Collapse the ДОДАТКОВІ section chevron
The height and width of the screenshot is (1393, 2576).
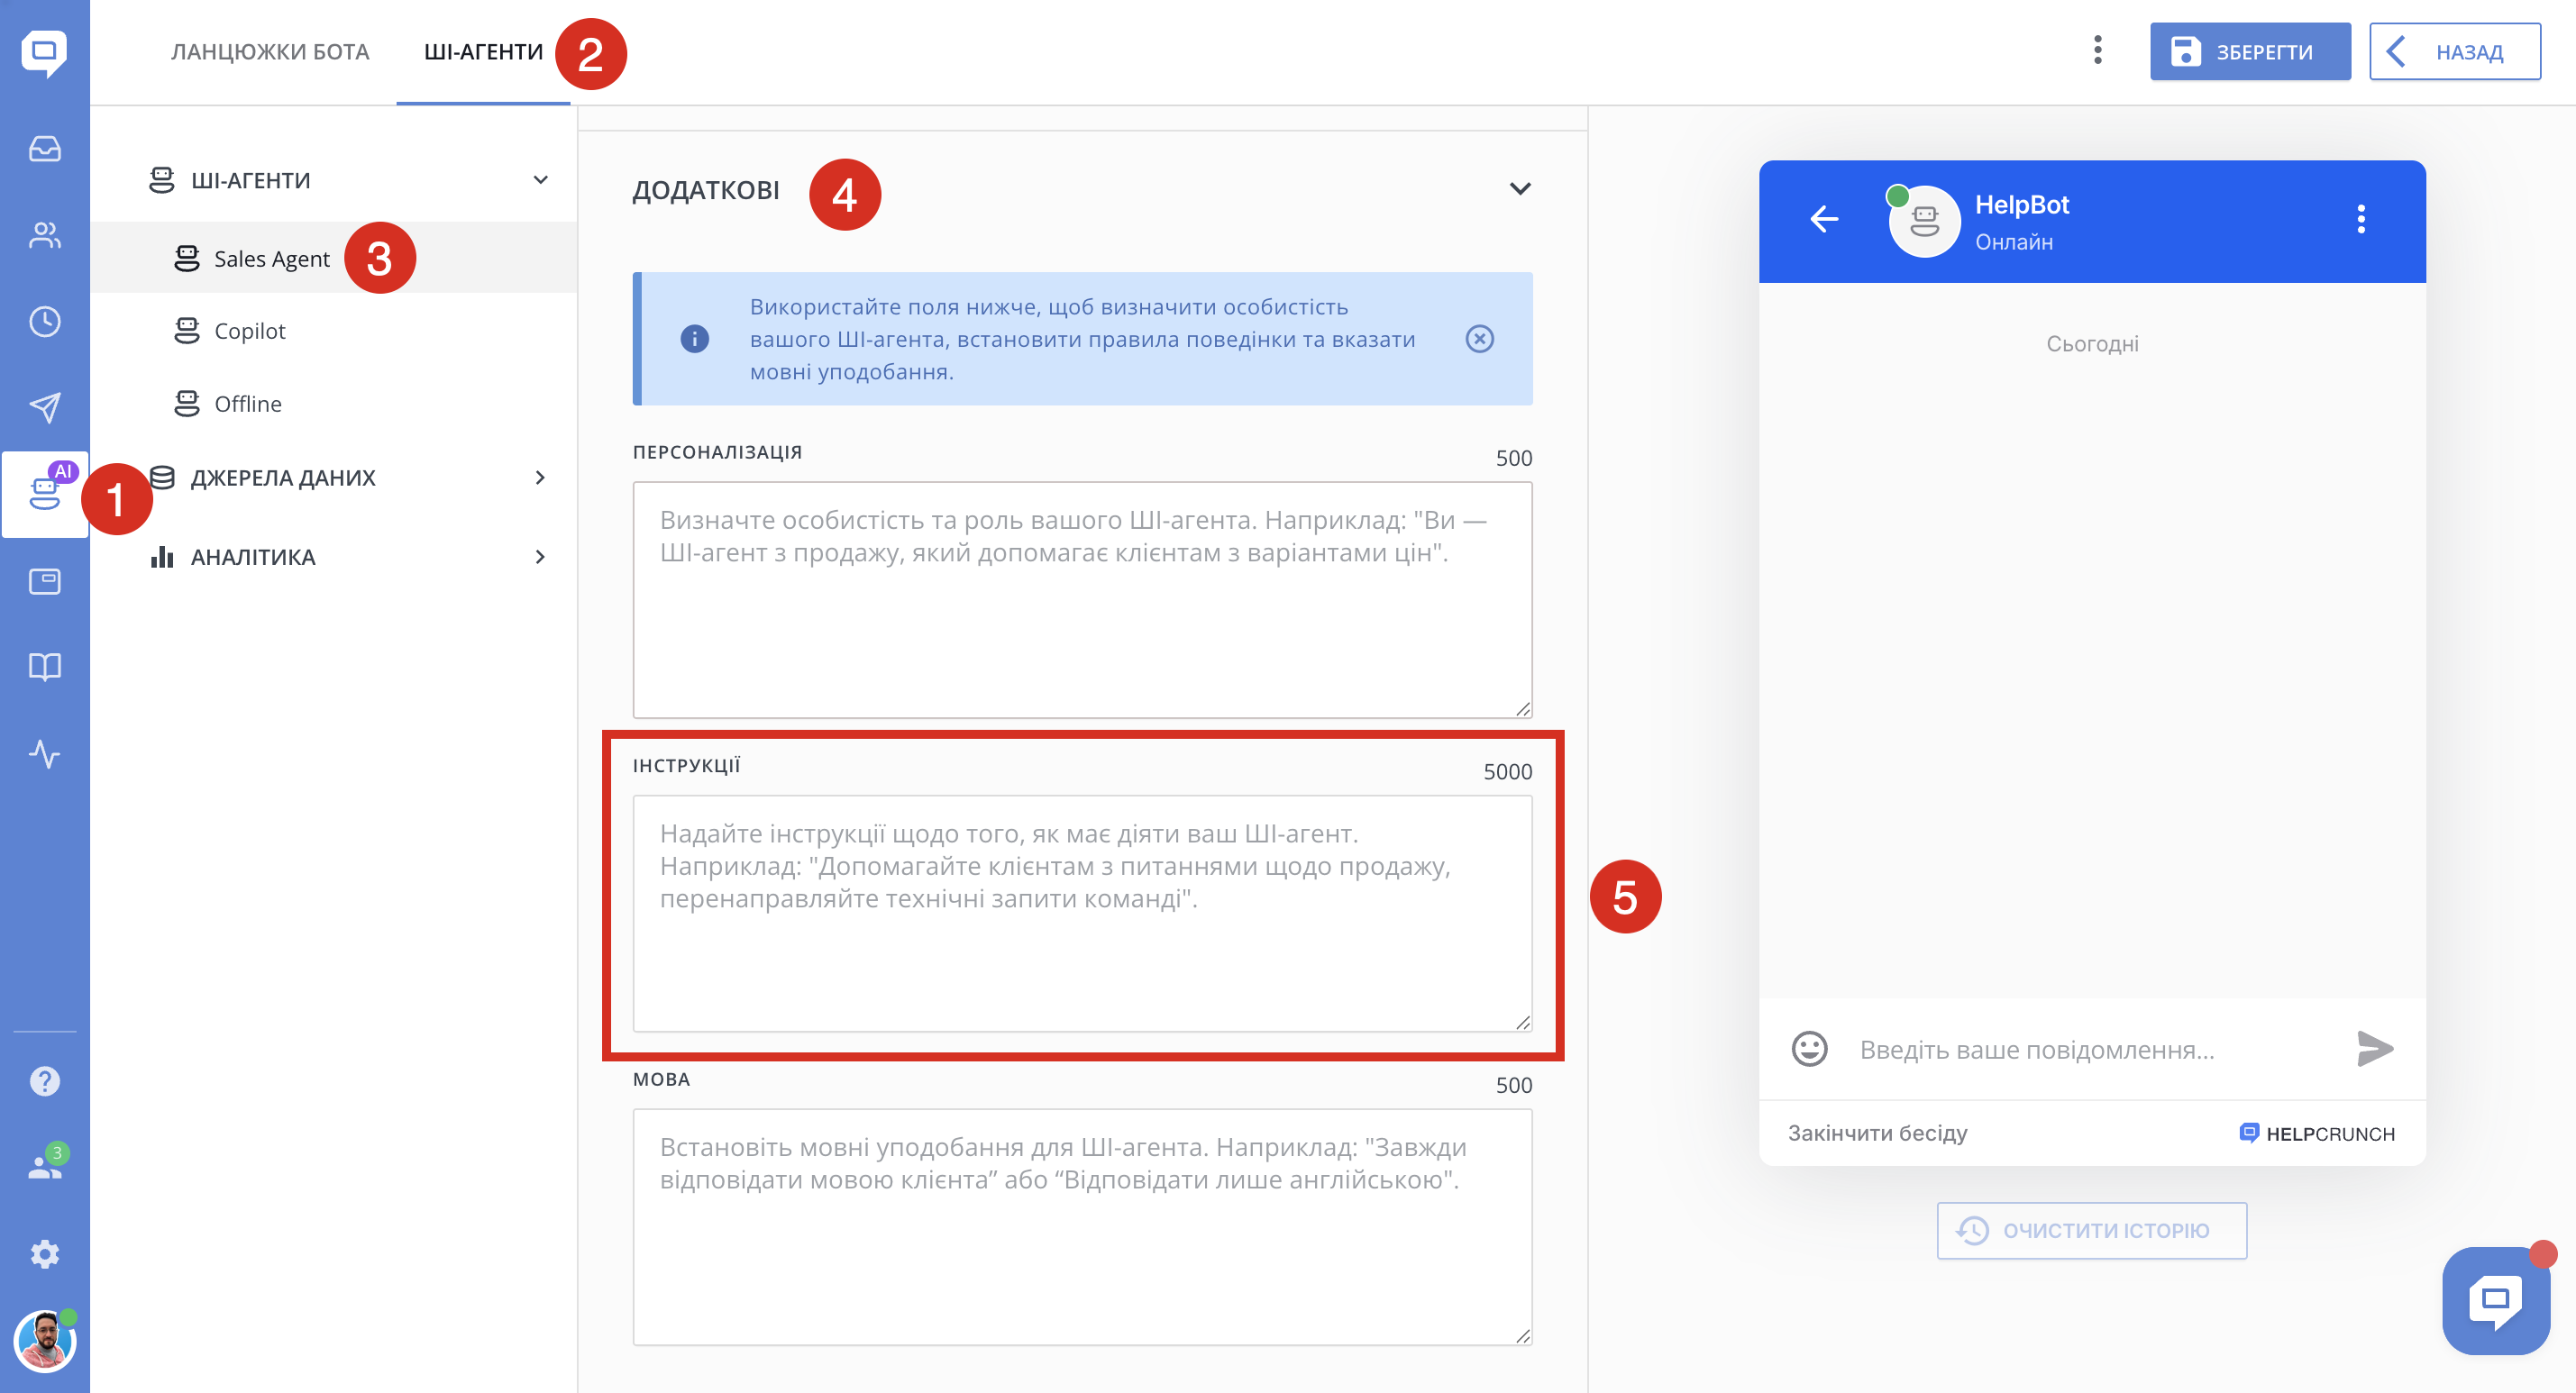pos(1519,189)
